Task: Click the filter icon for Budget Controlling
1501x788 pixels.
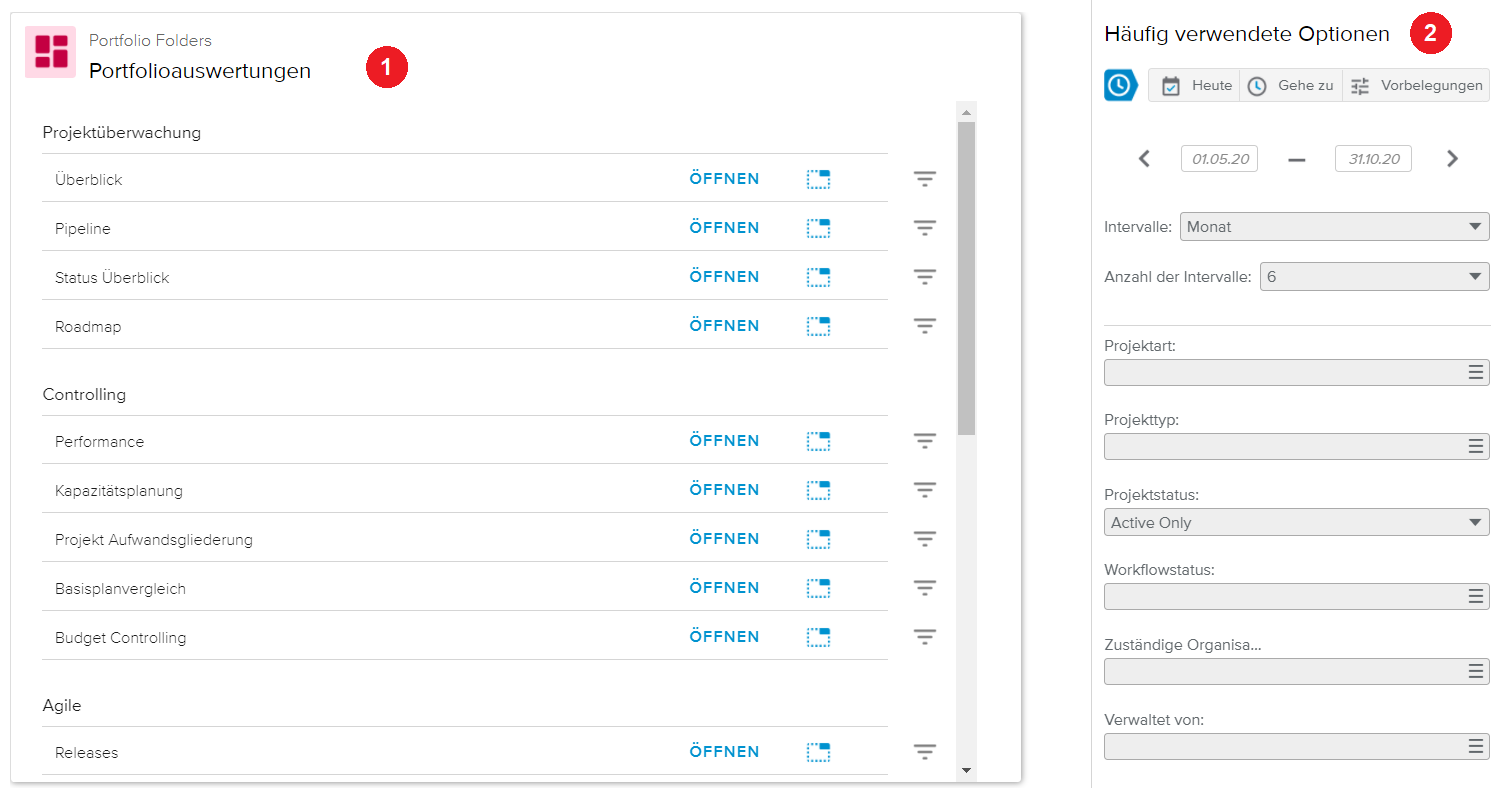Action: coord(924,637)
